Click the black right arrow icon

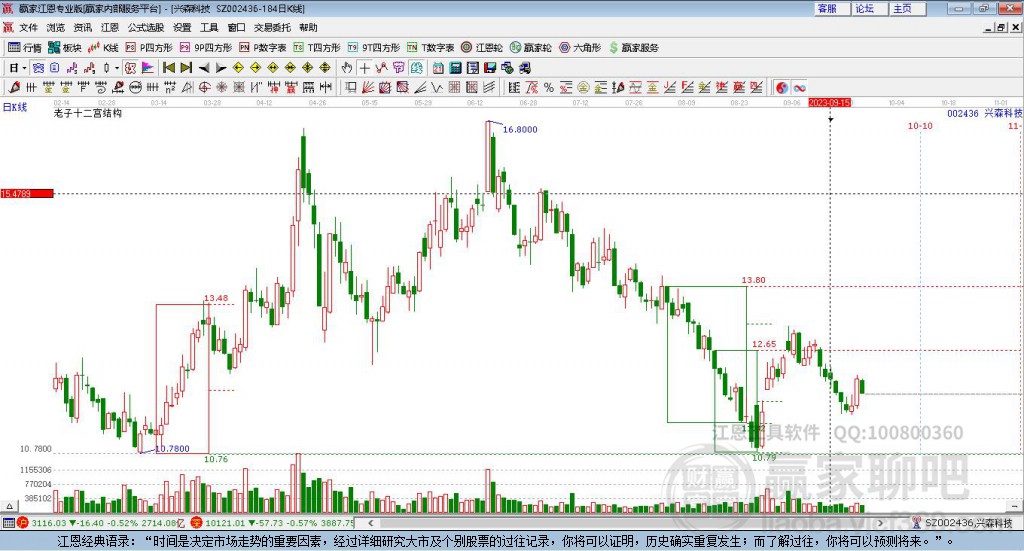221,68
